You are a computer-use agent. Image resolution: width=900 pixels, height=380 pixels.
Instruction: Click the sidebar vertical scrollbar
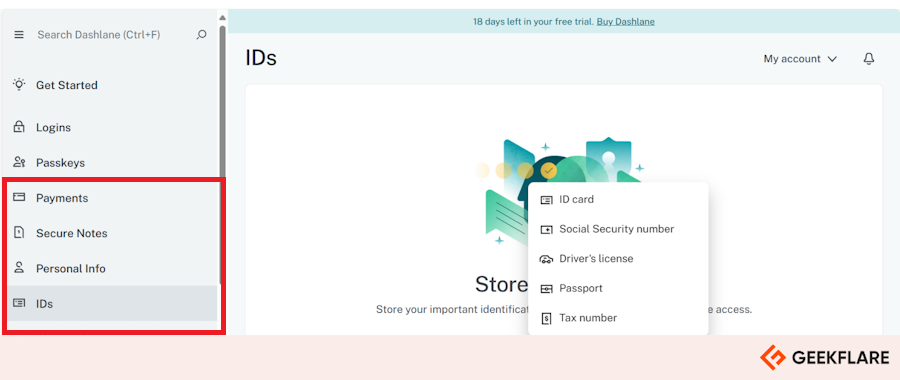tap(223, 155)
